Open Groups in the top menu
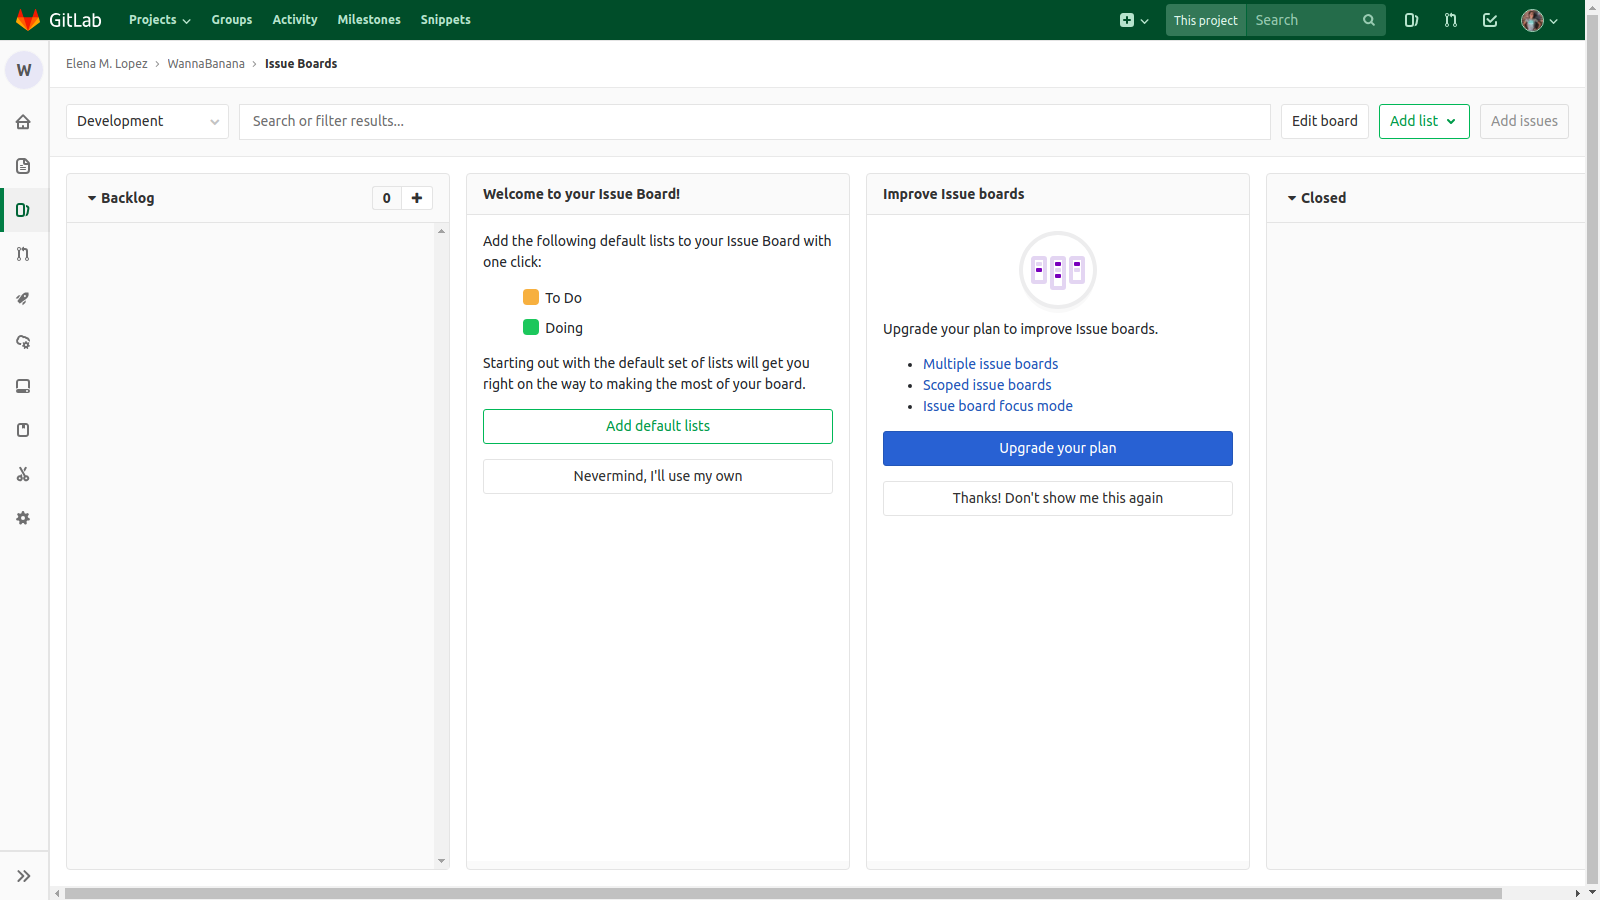Image resolution: width=1600 pixels, height=900 pixels. pos(232,20)
